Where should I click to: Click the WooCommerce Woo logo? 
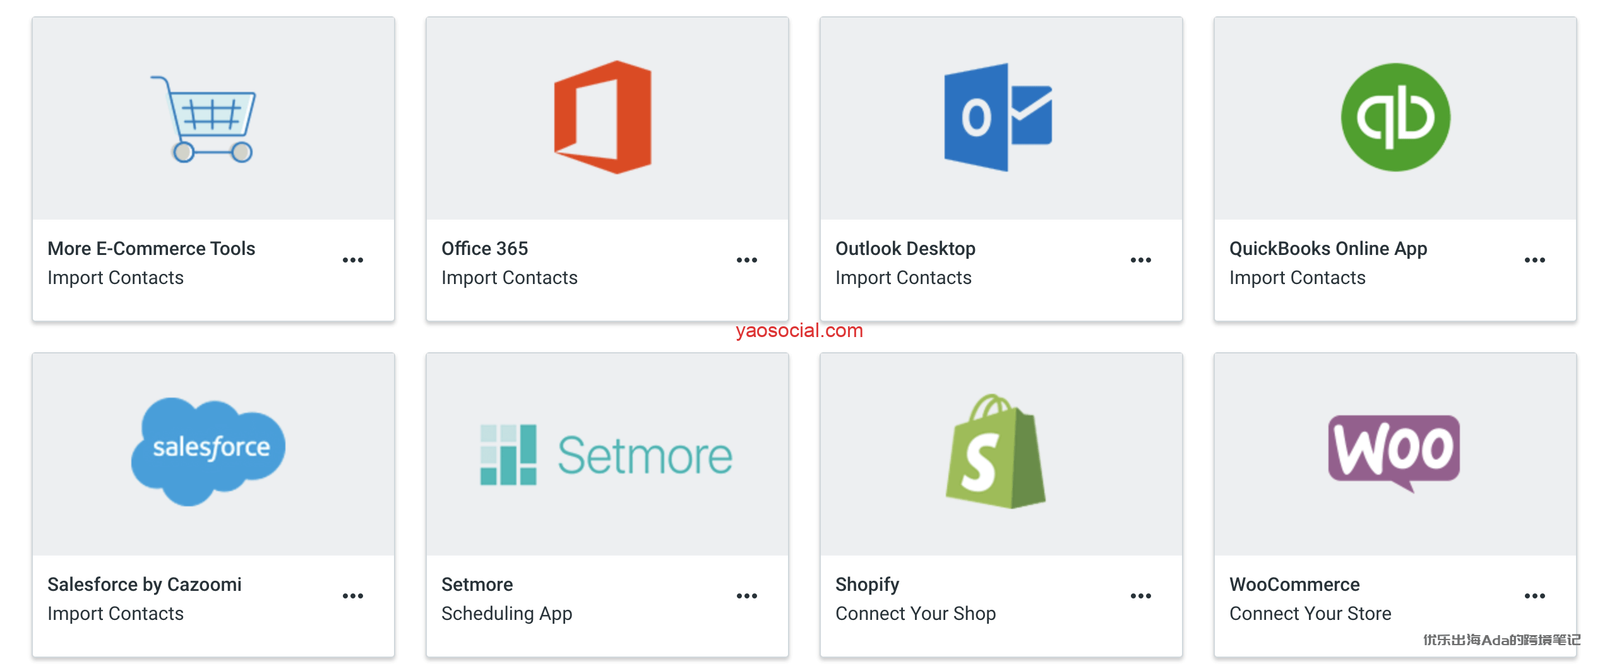pos(1394,451)
